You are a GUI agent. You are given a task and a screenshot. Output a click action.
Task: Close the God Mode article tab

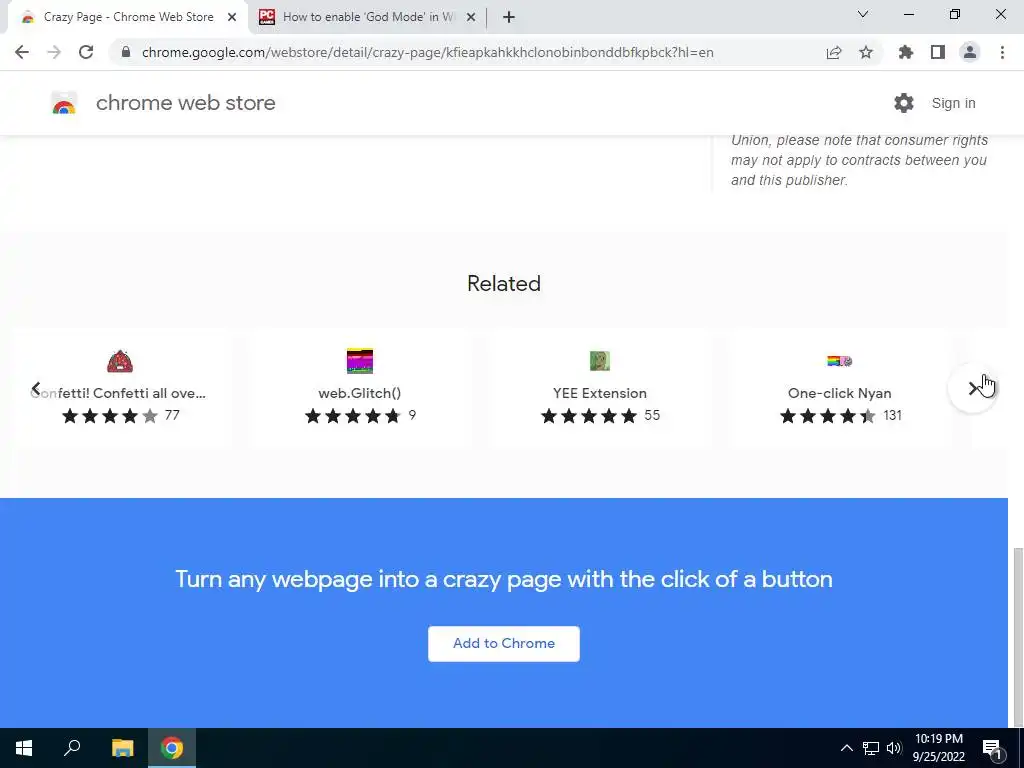click(471, 17)
